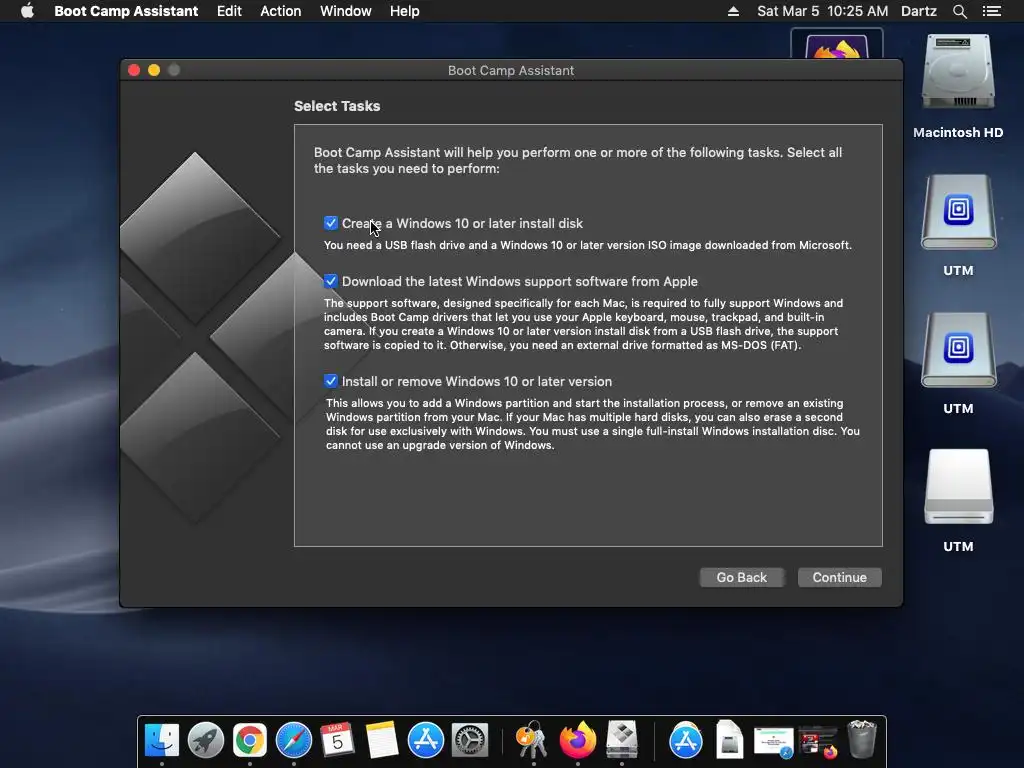Click the Continue button
1024x768 pixels.
pos(839,577)
